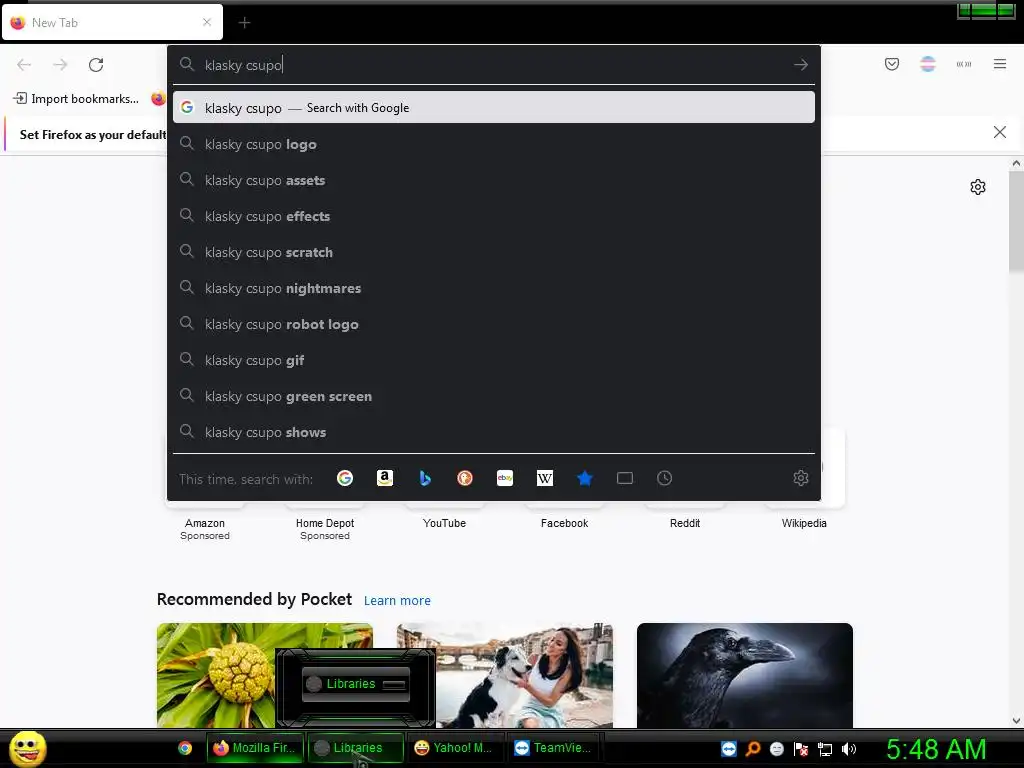Screen dimensions: 1024x768
Task: Open the raven Pocket story thumbnail
Action: (744, 675)
